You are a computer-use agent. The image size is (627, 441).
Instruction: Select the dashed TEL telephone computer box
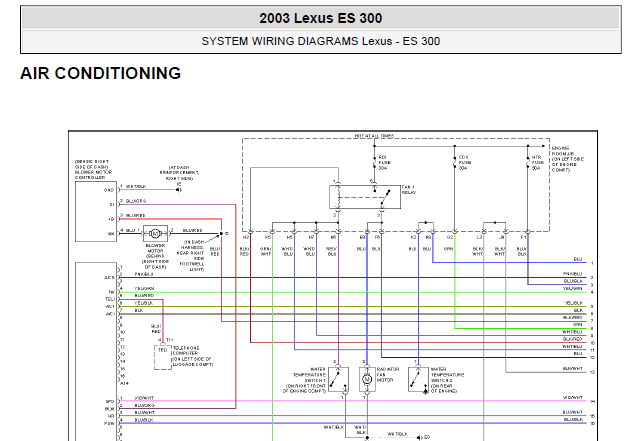click(163, 357)
